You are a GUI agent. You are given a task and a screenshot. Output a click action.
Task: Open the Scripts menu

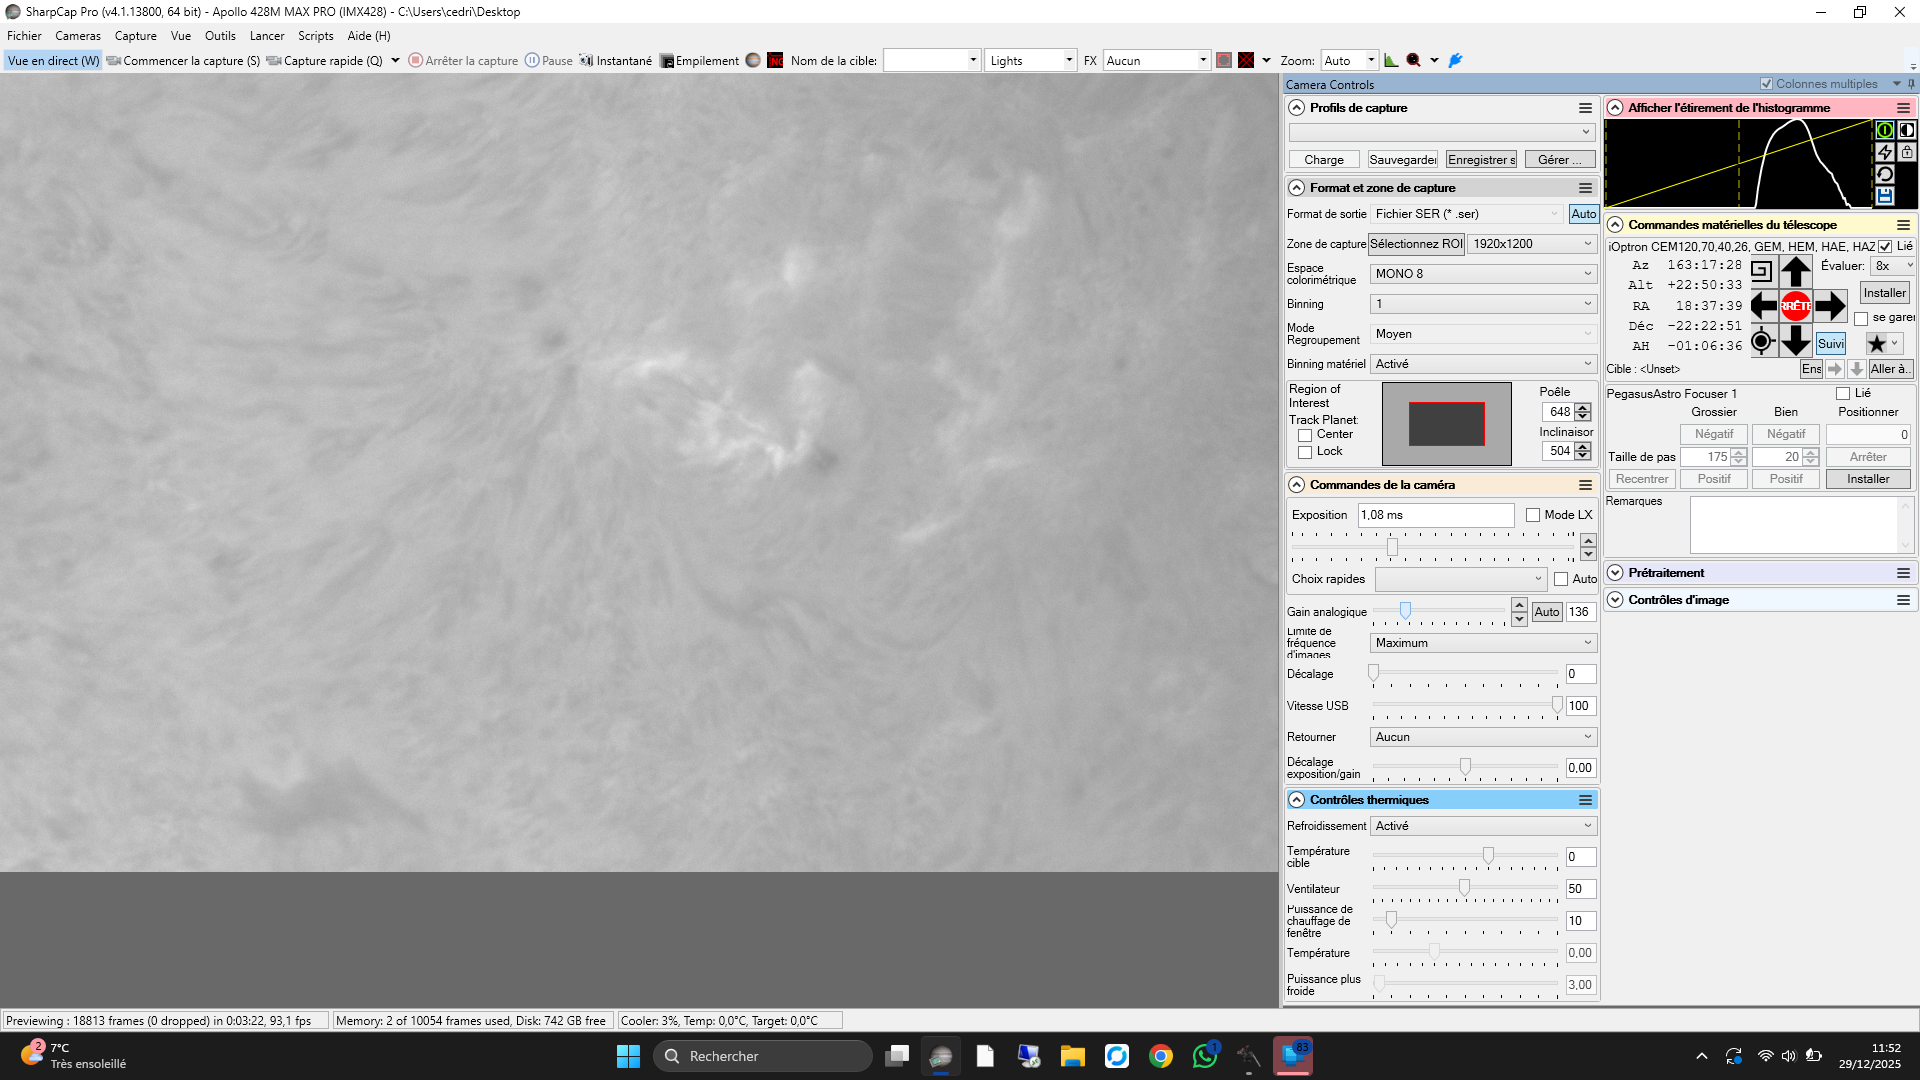click(315, 36)
